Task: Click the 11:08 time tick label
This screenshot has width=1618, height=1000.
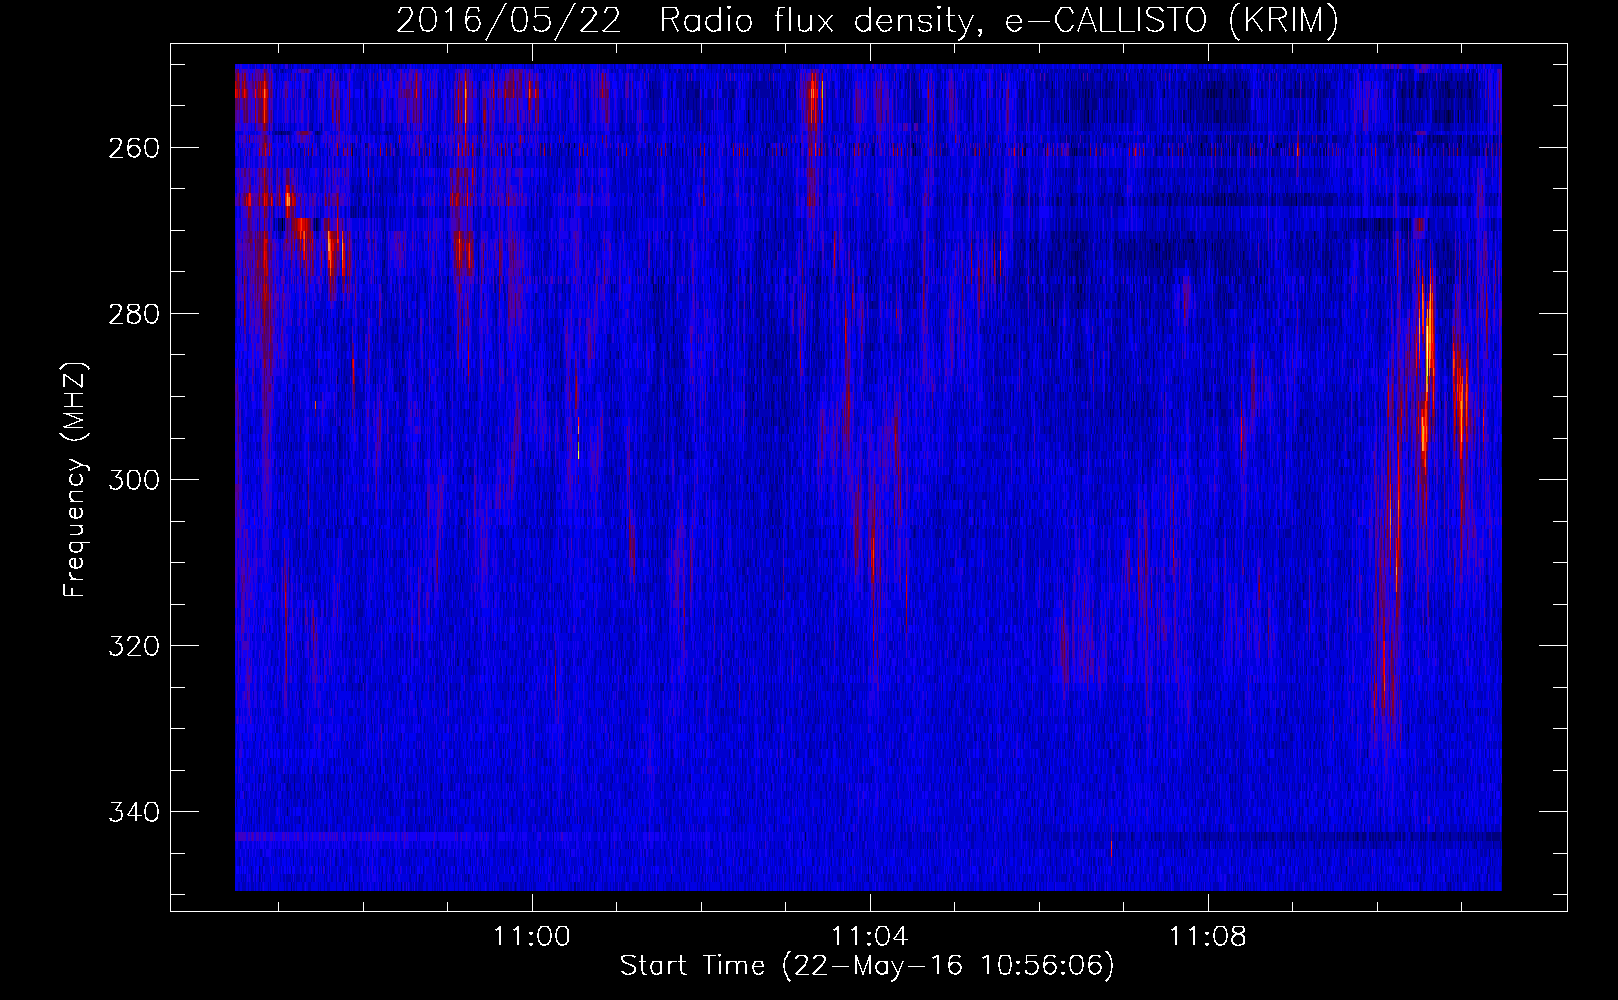Action: click(1208, 937)
